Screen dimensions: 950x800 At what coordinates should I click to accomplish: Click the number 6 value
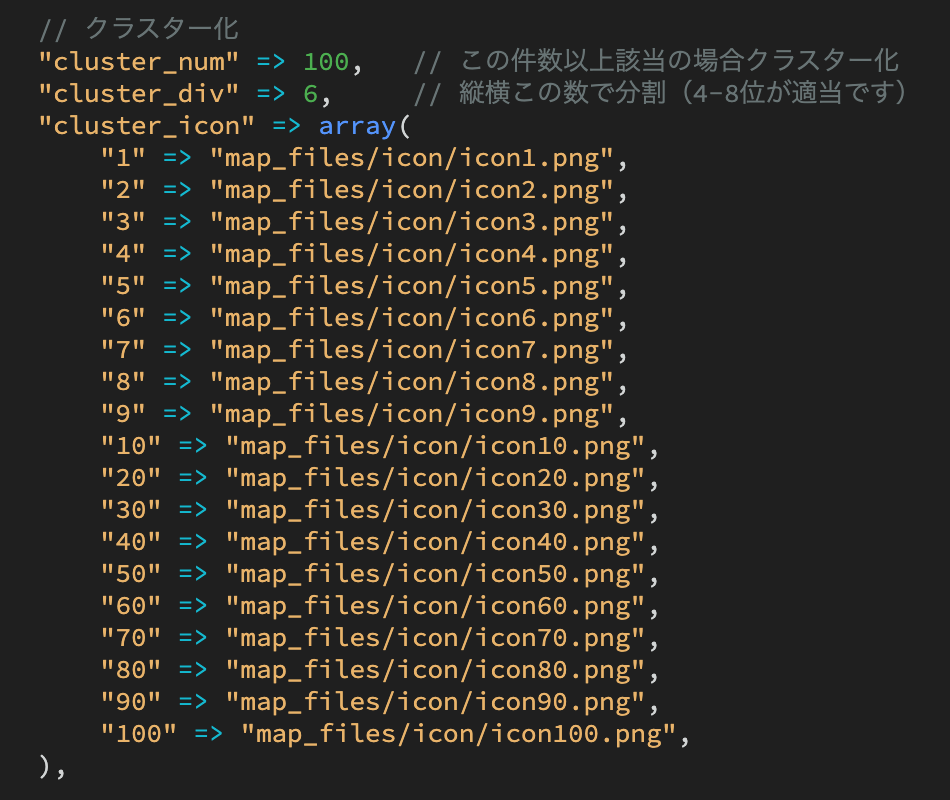pyautogui.click(x=310, y=94)
